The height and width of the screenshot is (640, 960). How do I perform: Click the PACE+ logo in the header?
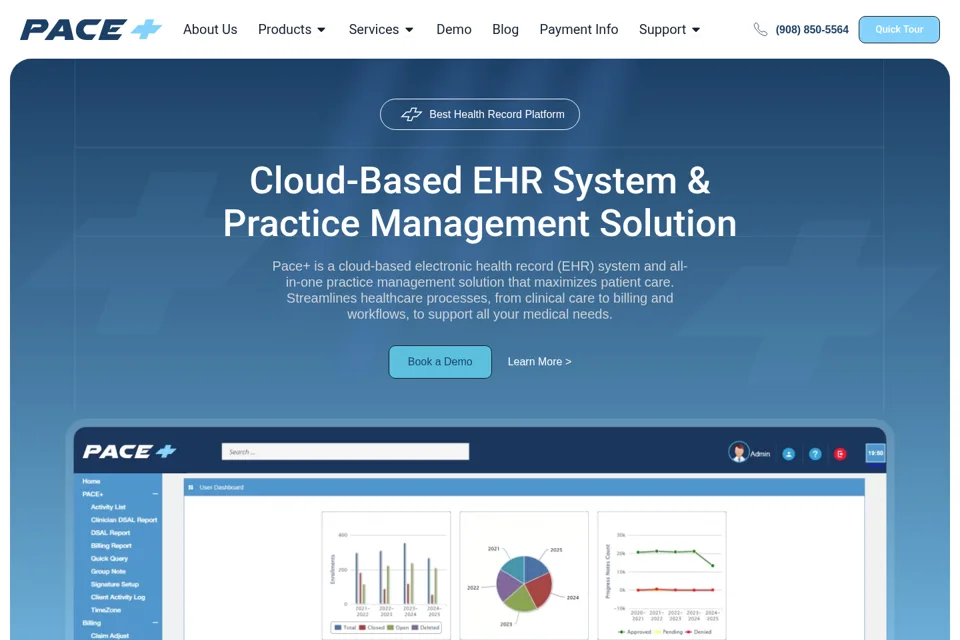pyautogui.click(x=91, y=29)
